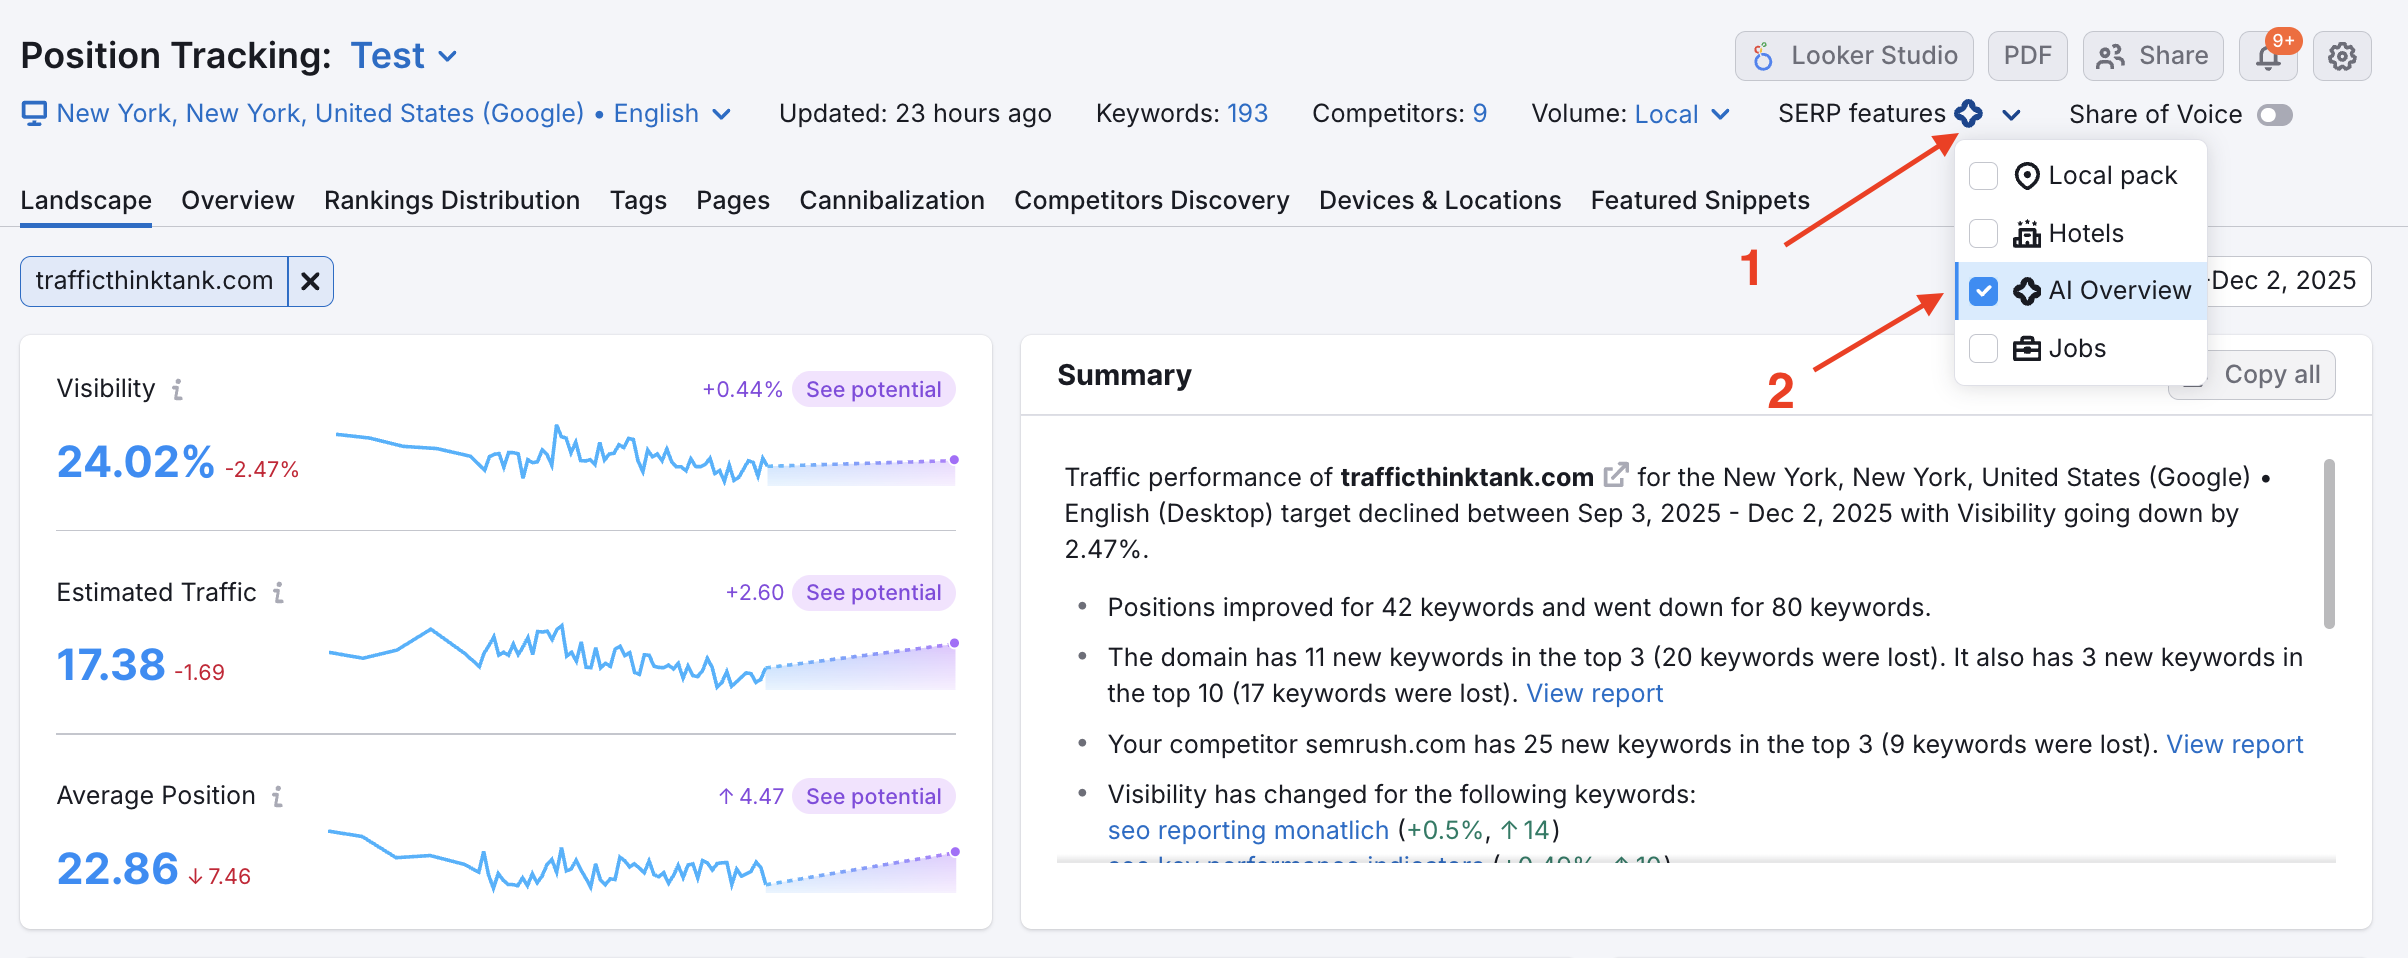Image resolution: width=2408 pixels, height=958 pixels.
Task: Click the desktop monitor icon near the location
Action: click(x=35, y=113)
